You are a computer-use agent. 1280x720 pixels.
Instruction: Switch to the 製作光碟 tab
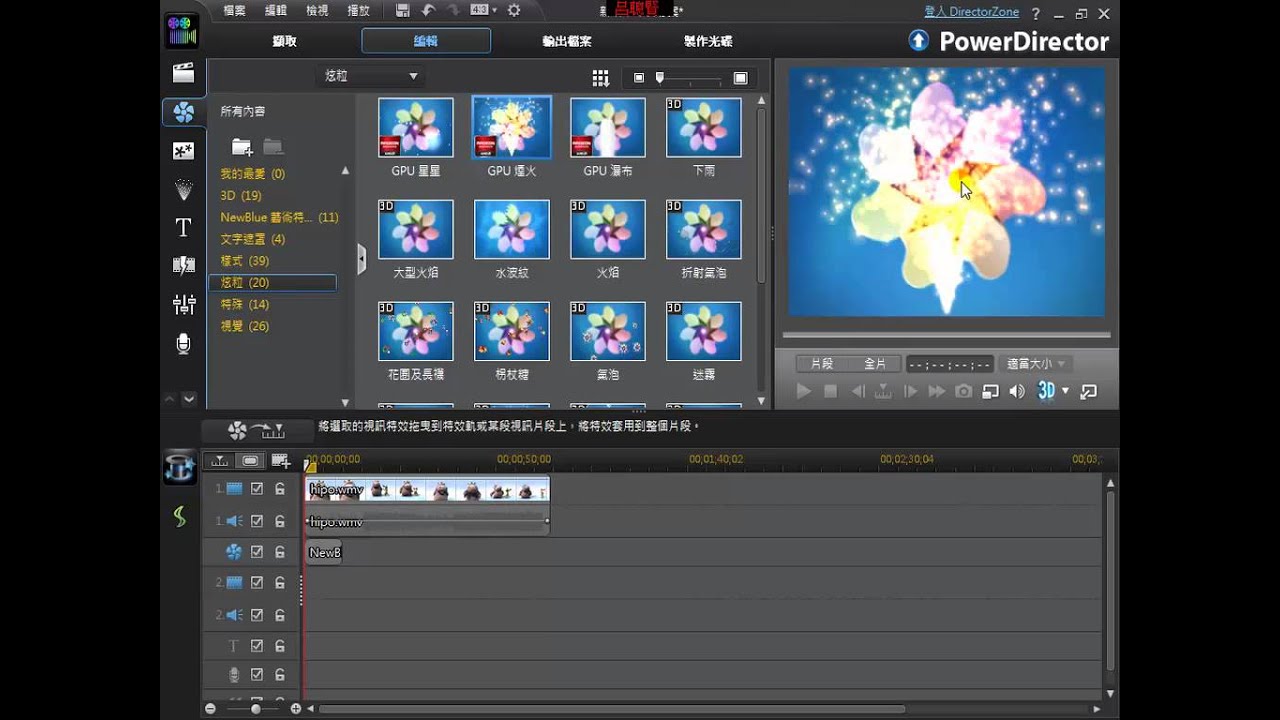(708, 41)
